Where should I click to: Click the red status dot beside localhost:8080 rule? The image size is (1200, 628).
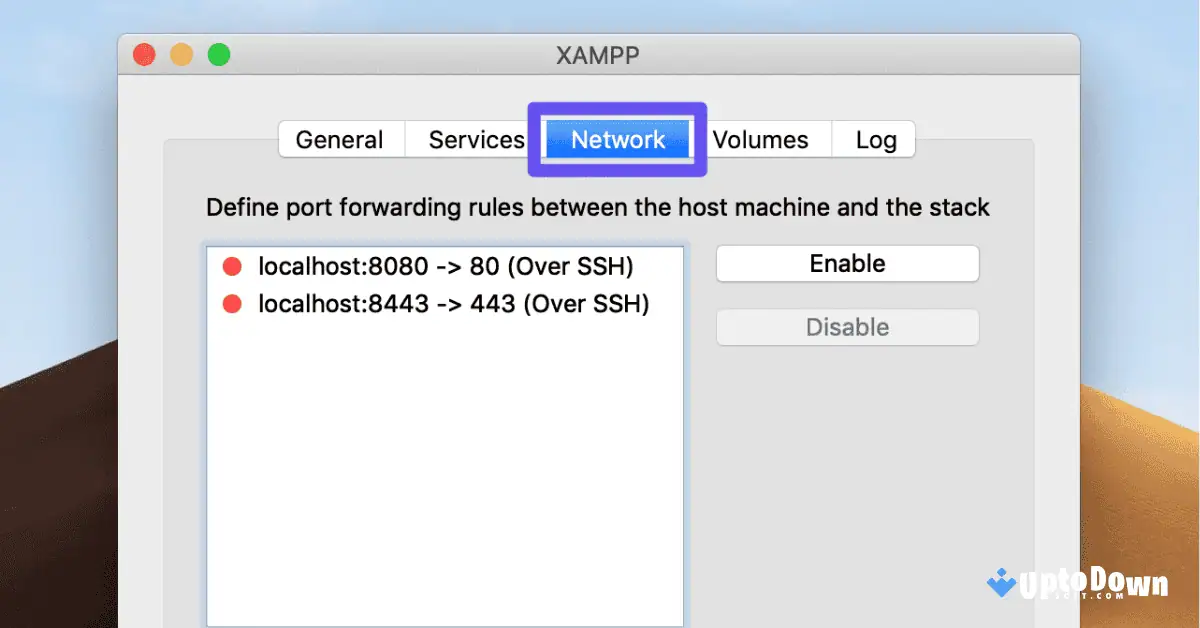coord(231,266)
